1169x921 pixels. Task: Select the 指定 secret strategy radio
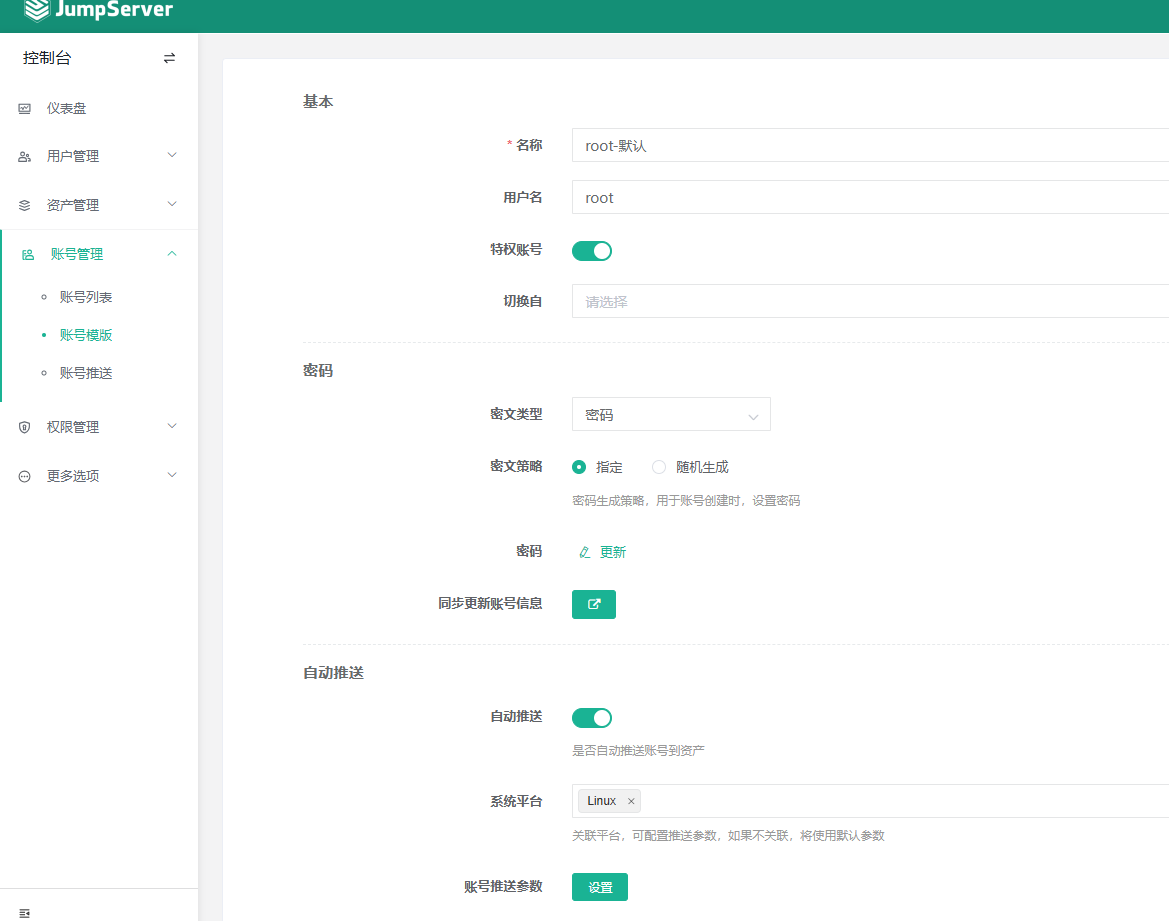point(579,468)
